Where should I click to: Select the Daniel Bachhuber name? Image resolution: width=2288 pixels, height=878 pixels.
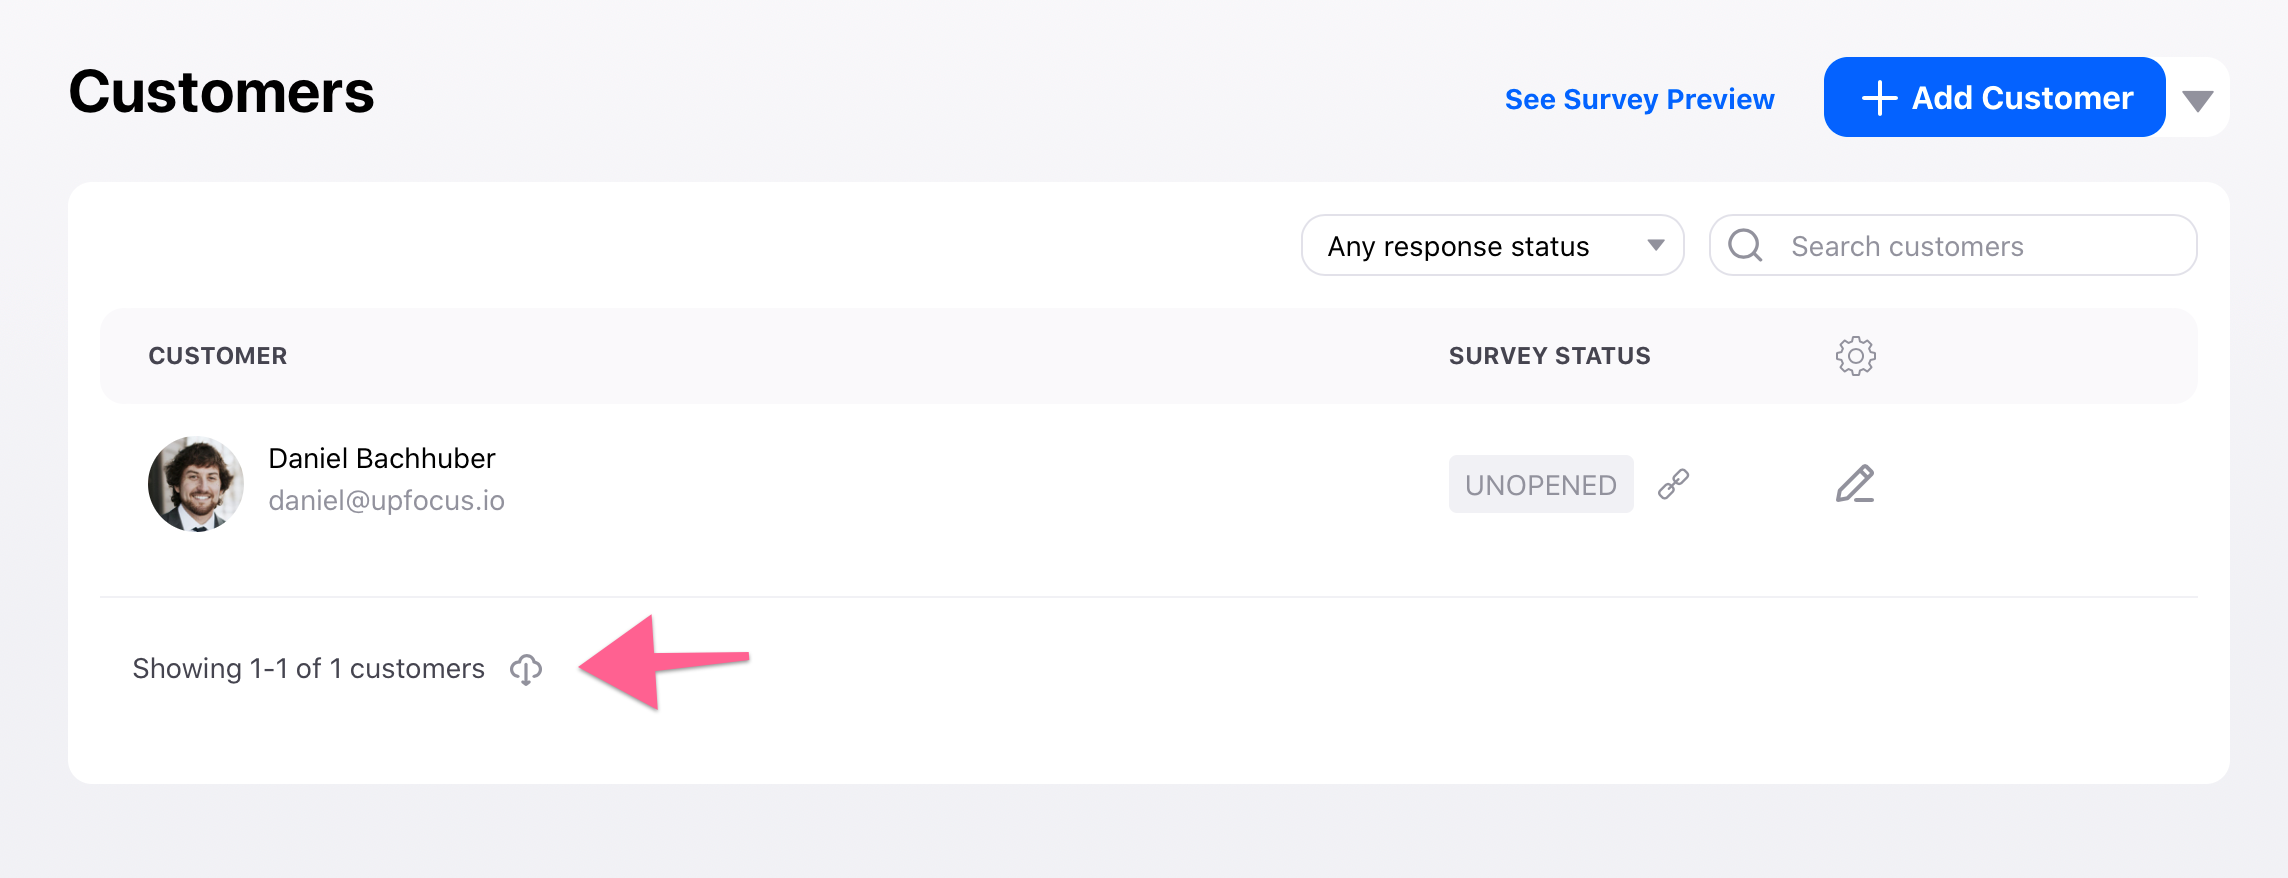382,459
